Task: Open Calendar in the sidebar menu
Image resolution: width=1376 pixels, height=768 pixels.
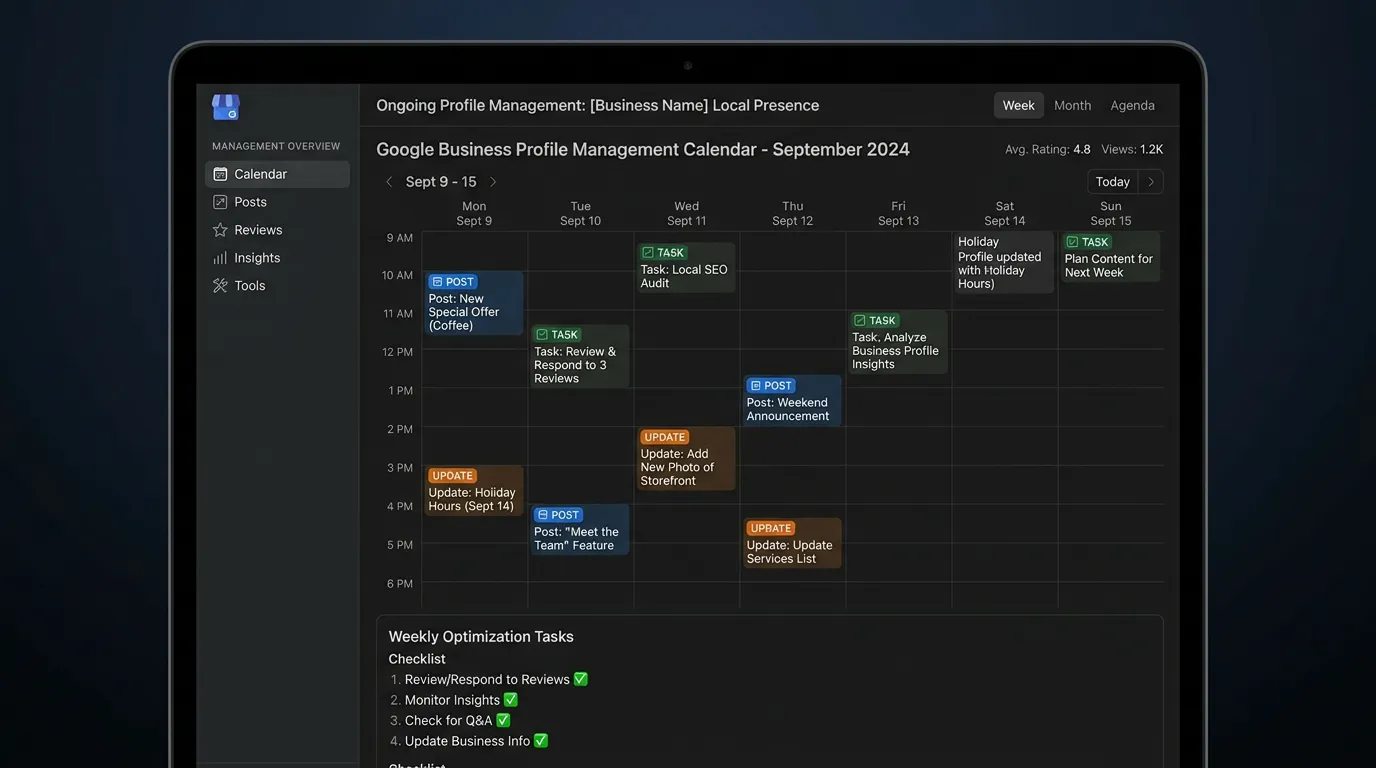Action: pos(277,174)
